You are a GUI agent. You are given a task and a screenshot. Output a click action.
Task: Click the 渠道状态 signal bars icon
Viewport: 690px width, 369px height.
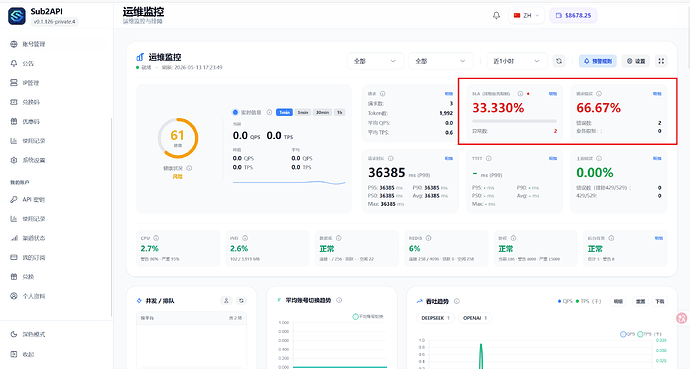click(x=14, y=238)
